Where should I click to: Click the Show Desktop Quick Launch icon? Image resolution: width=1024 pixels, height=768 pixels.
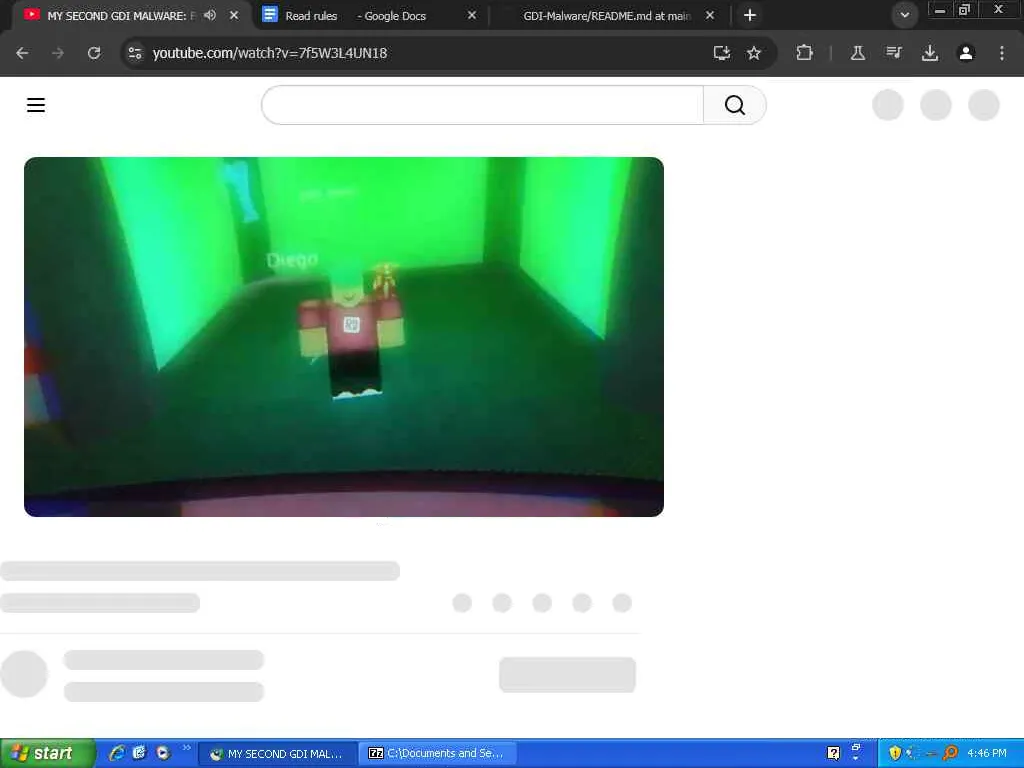pos(139,753)
